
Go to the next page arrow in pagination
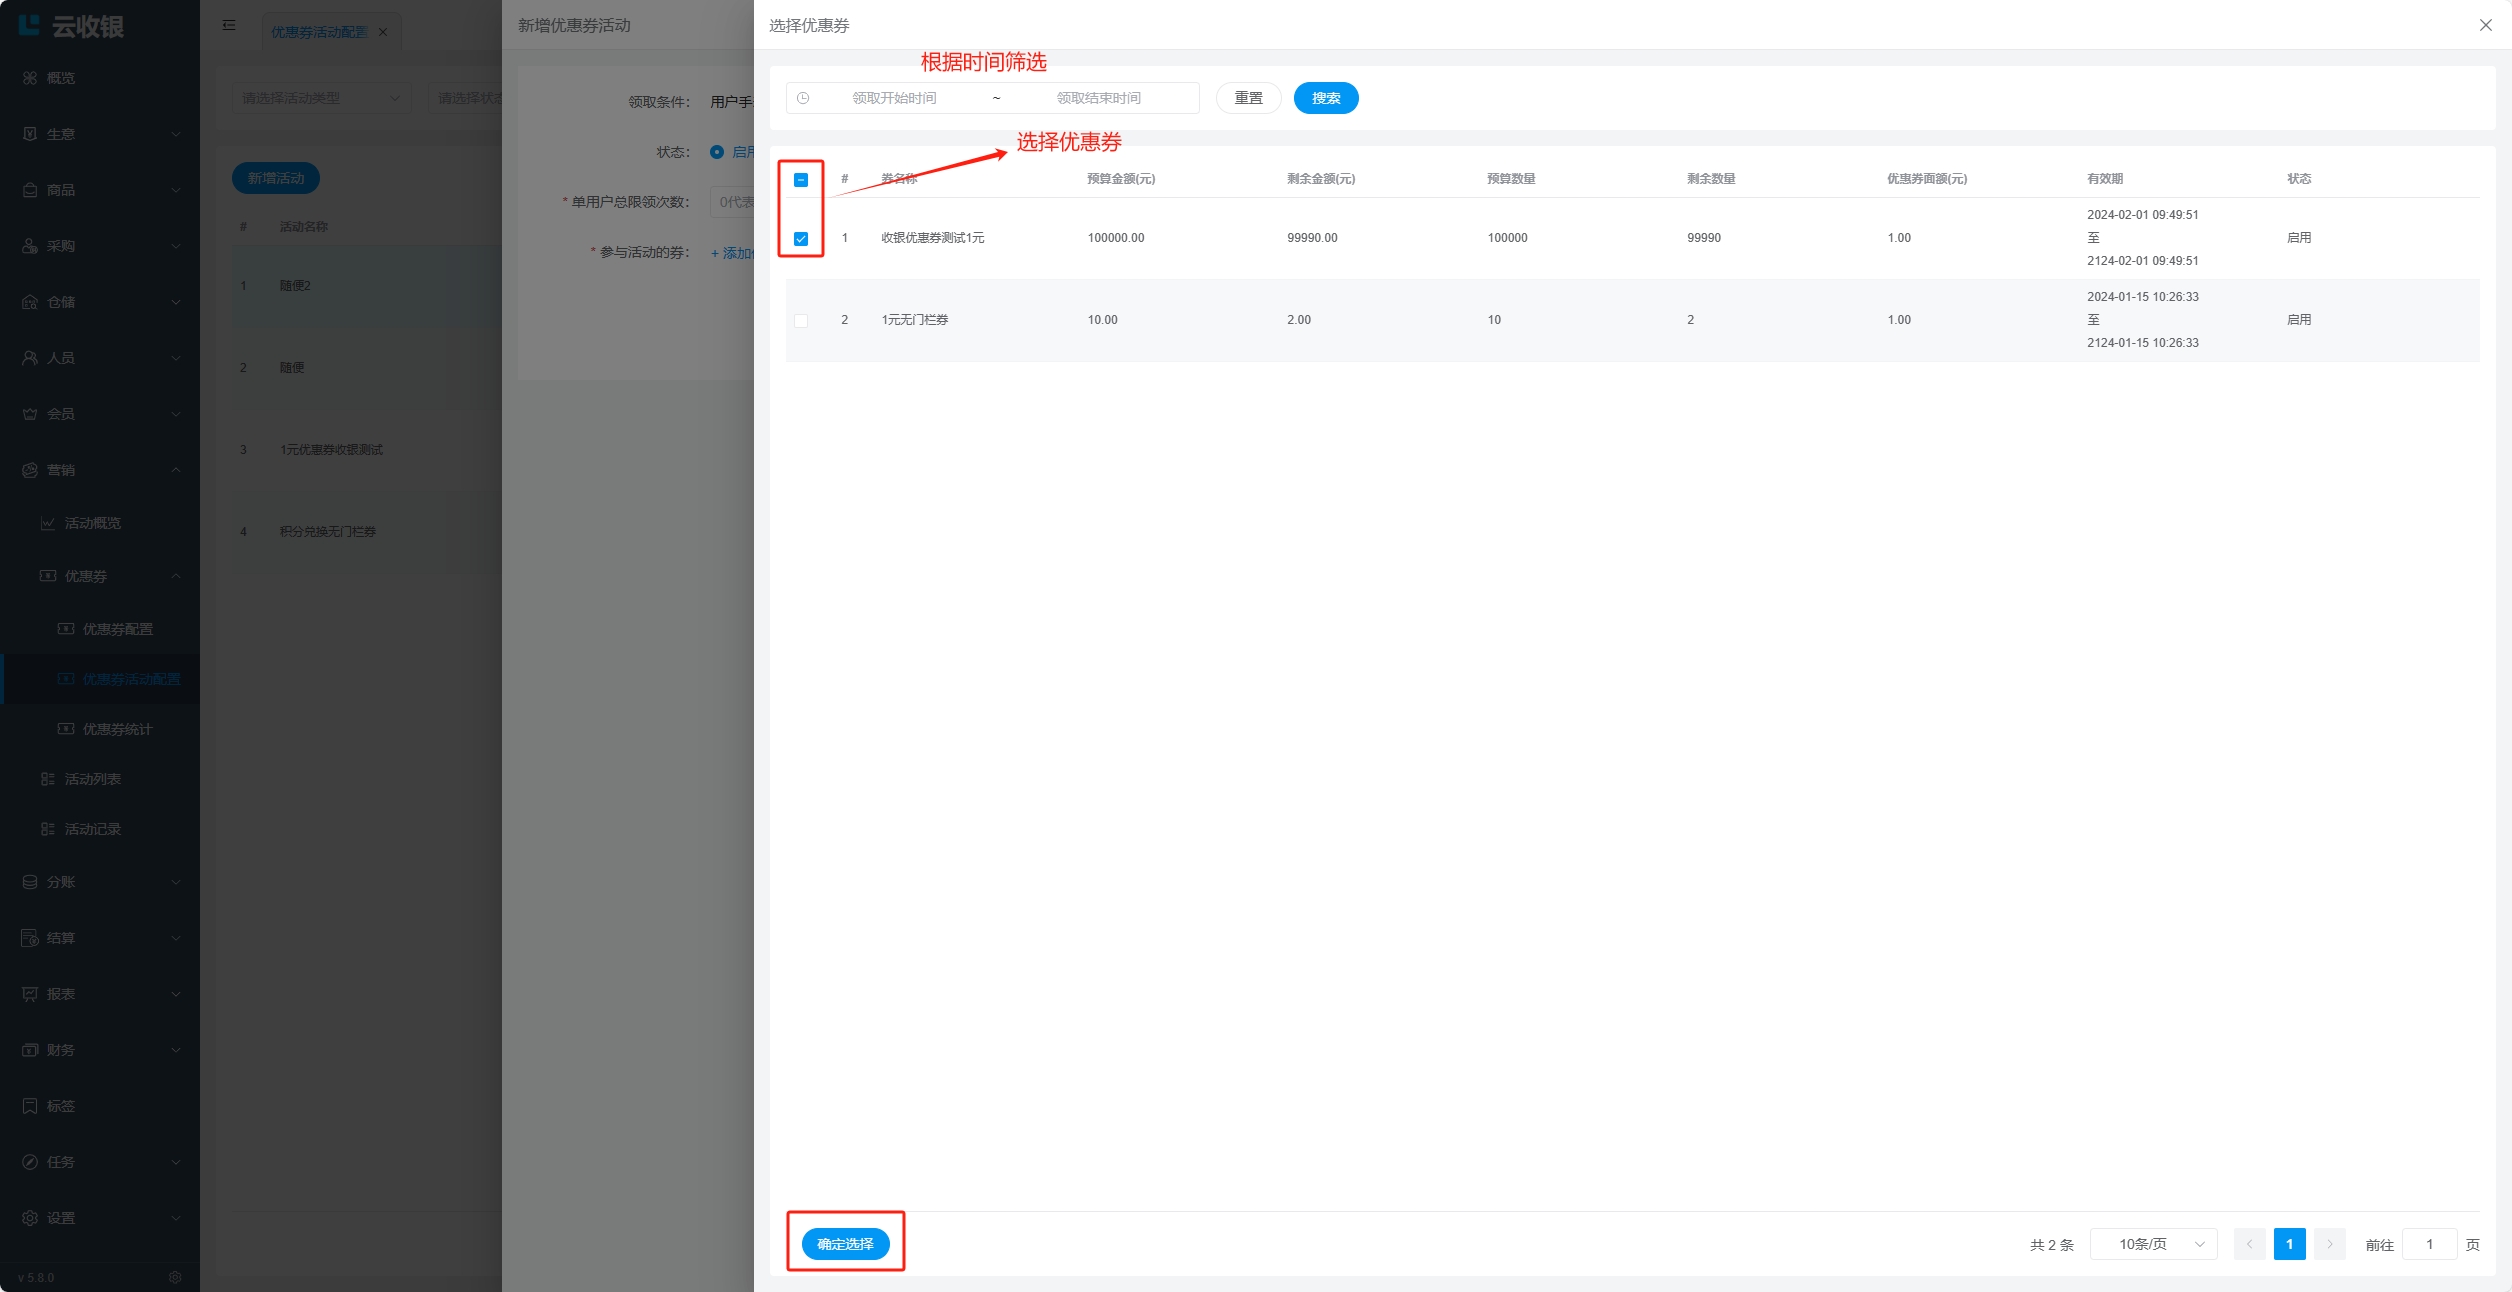[x=2329, y=1244]
